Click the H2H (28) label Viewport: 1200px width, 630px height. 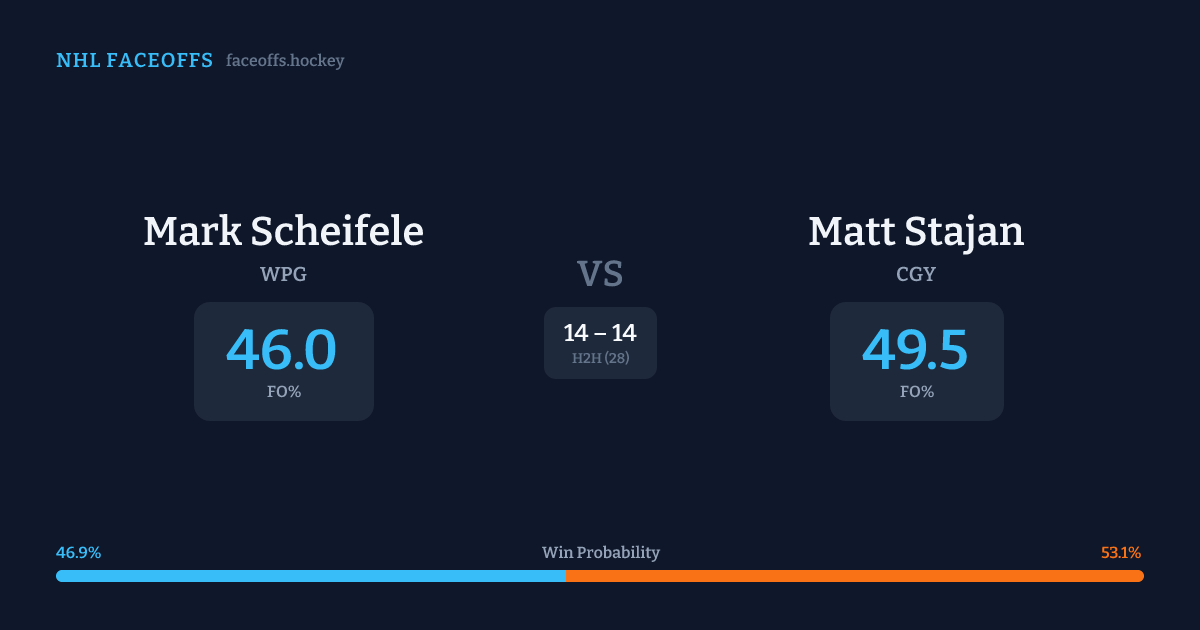coord(600,358)
